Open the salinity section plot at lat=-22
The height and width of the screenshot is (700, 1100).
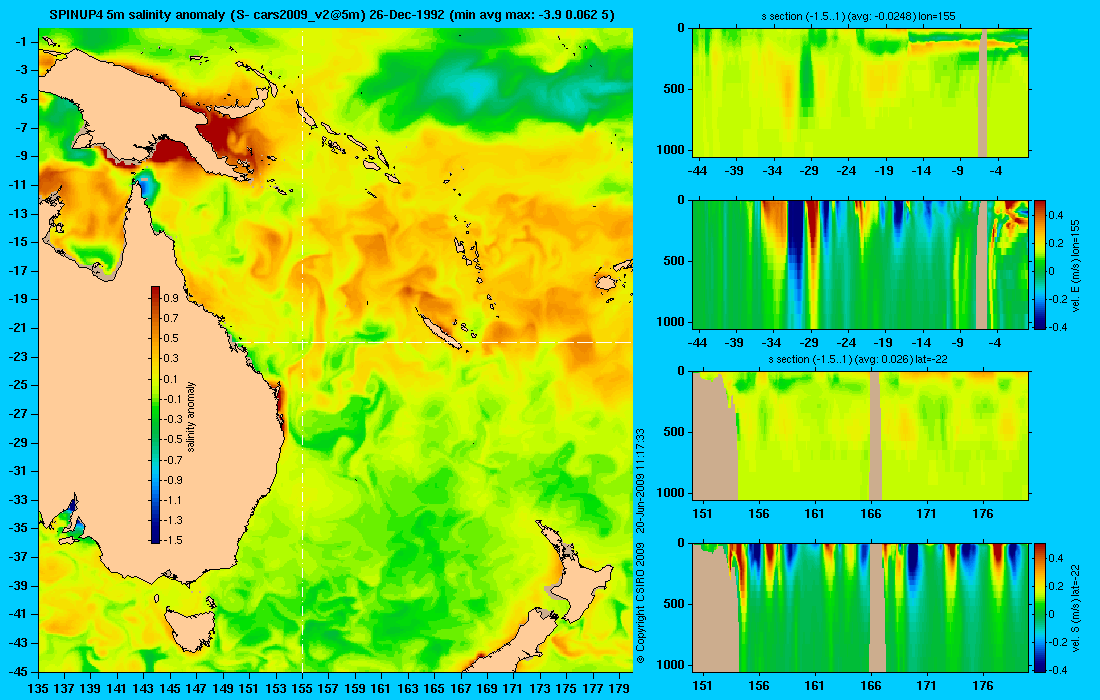point(861,436)
